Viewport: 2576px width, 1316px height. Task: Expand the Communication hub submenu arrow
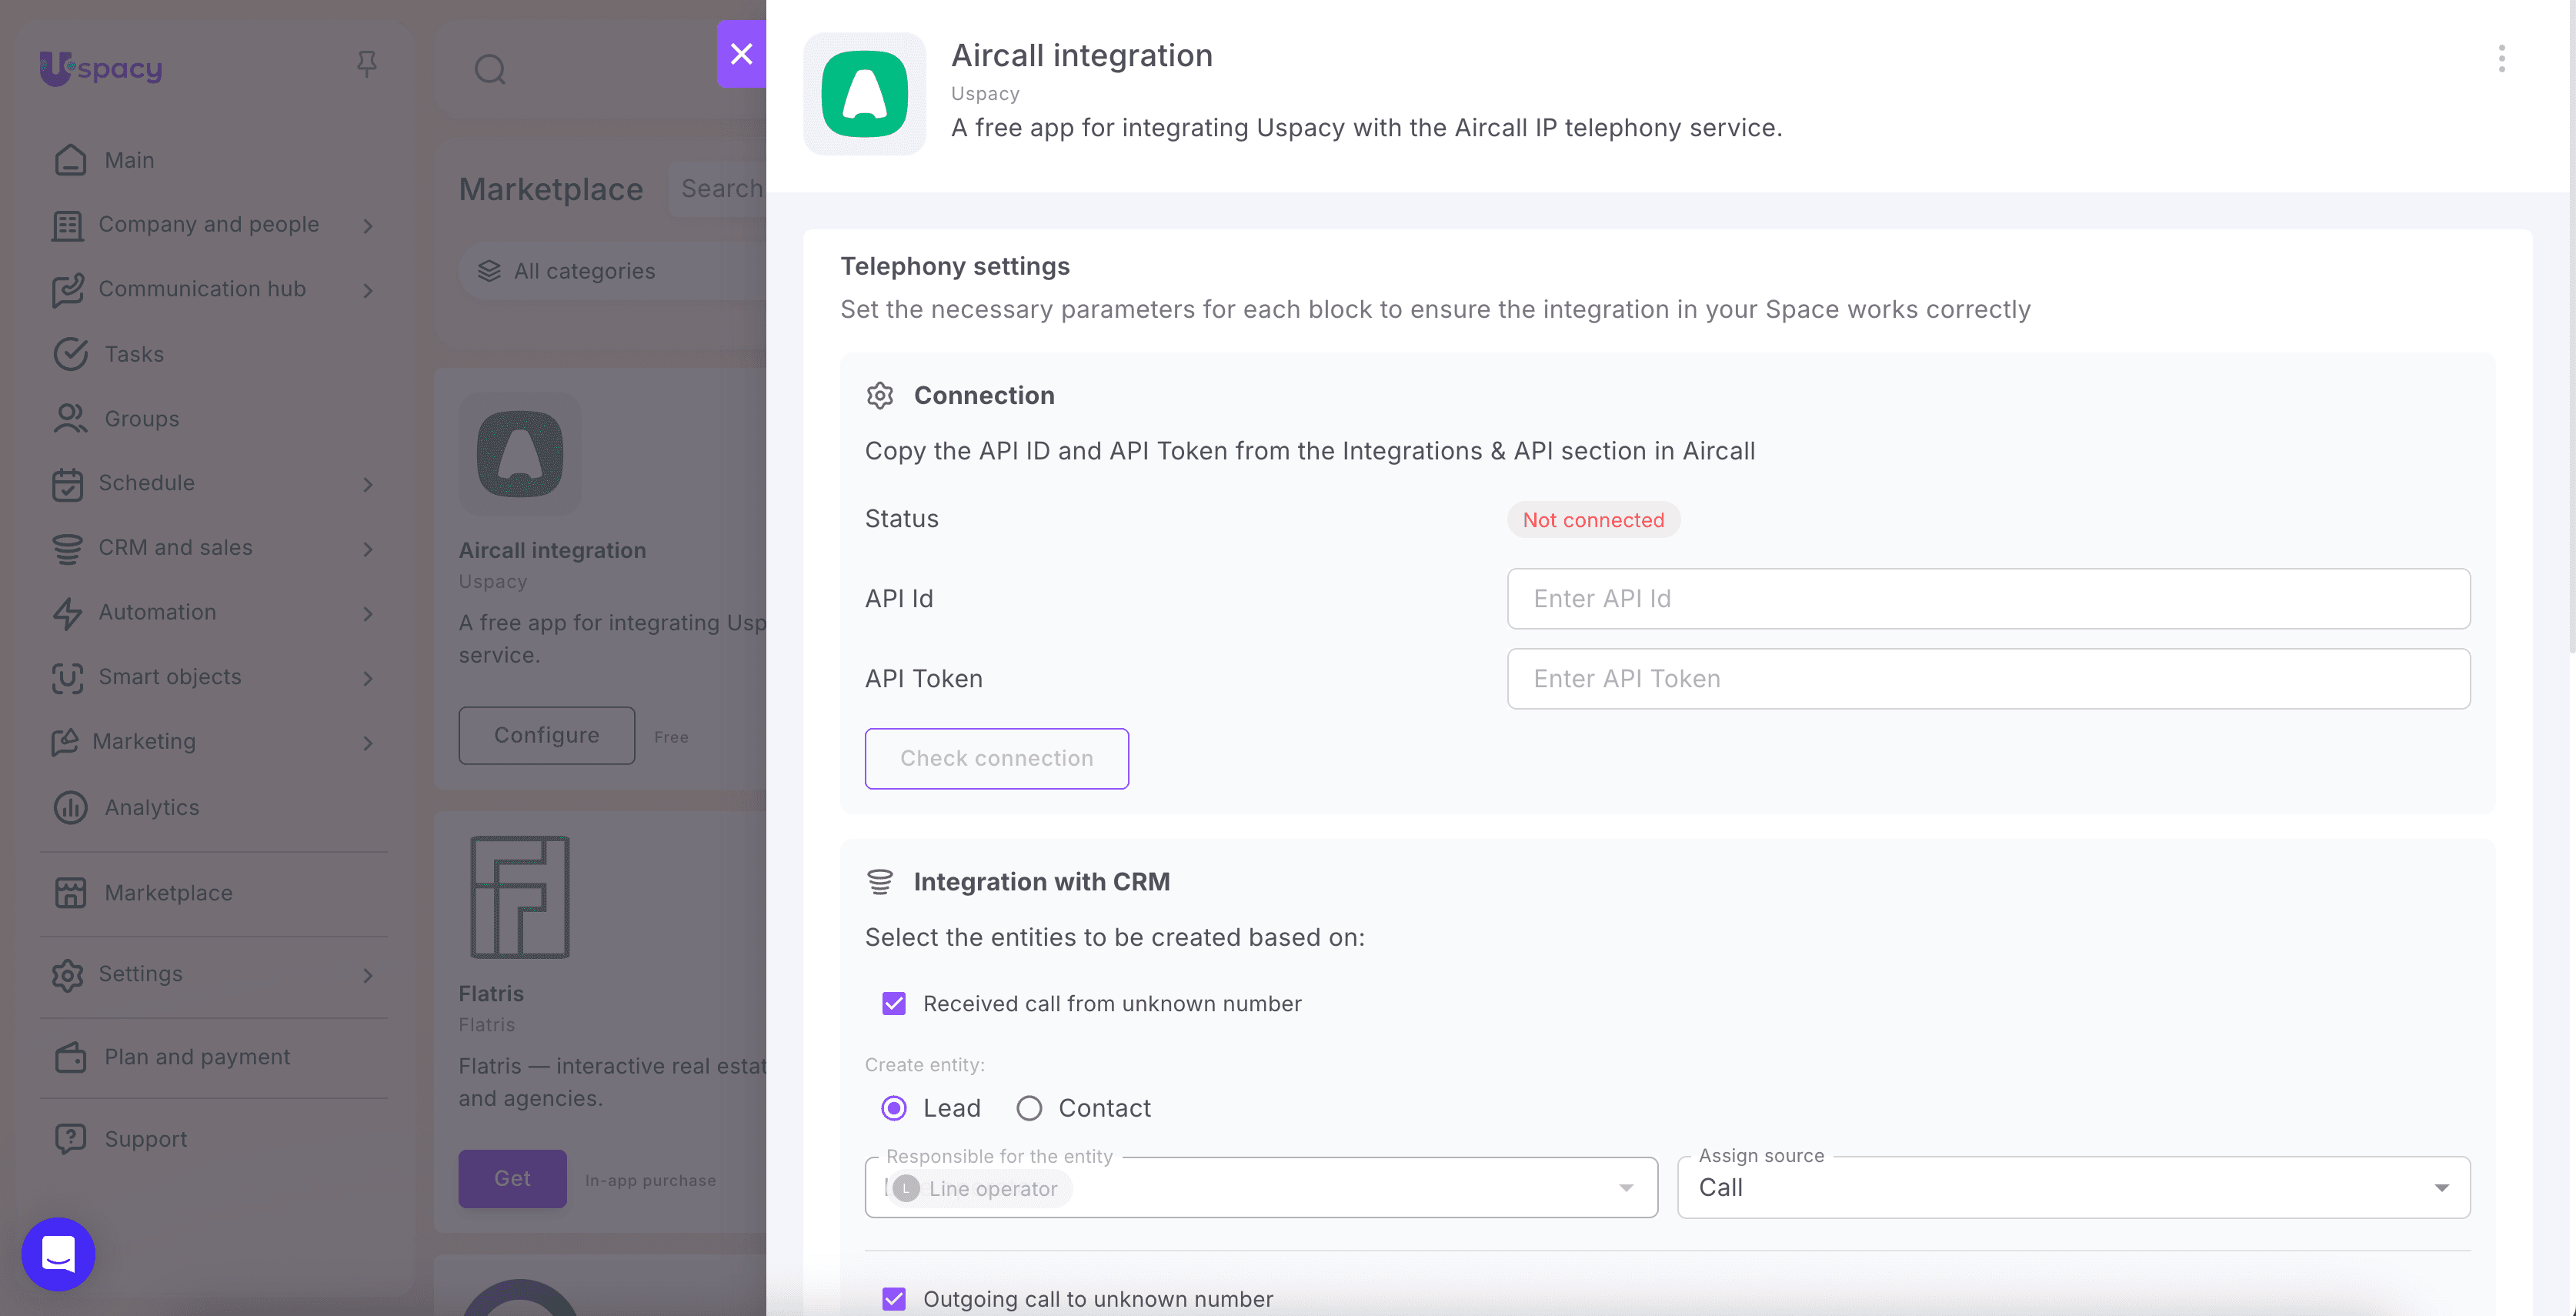pos(368,290)
